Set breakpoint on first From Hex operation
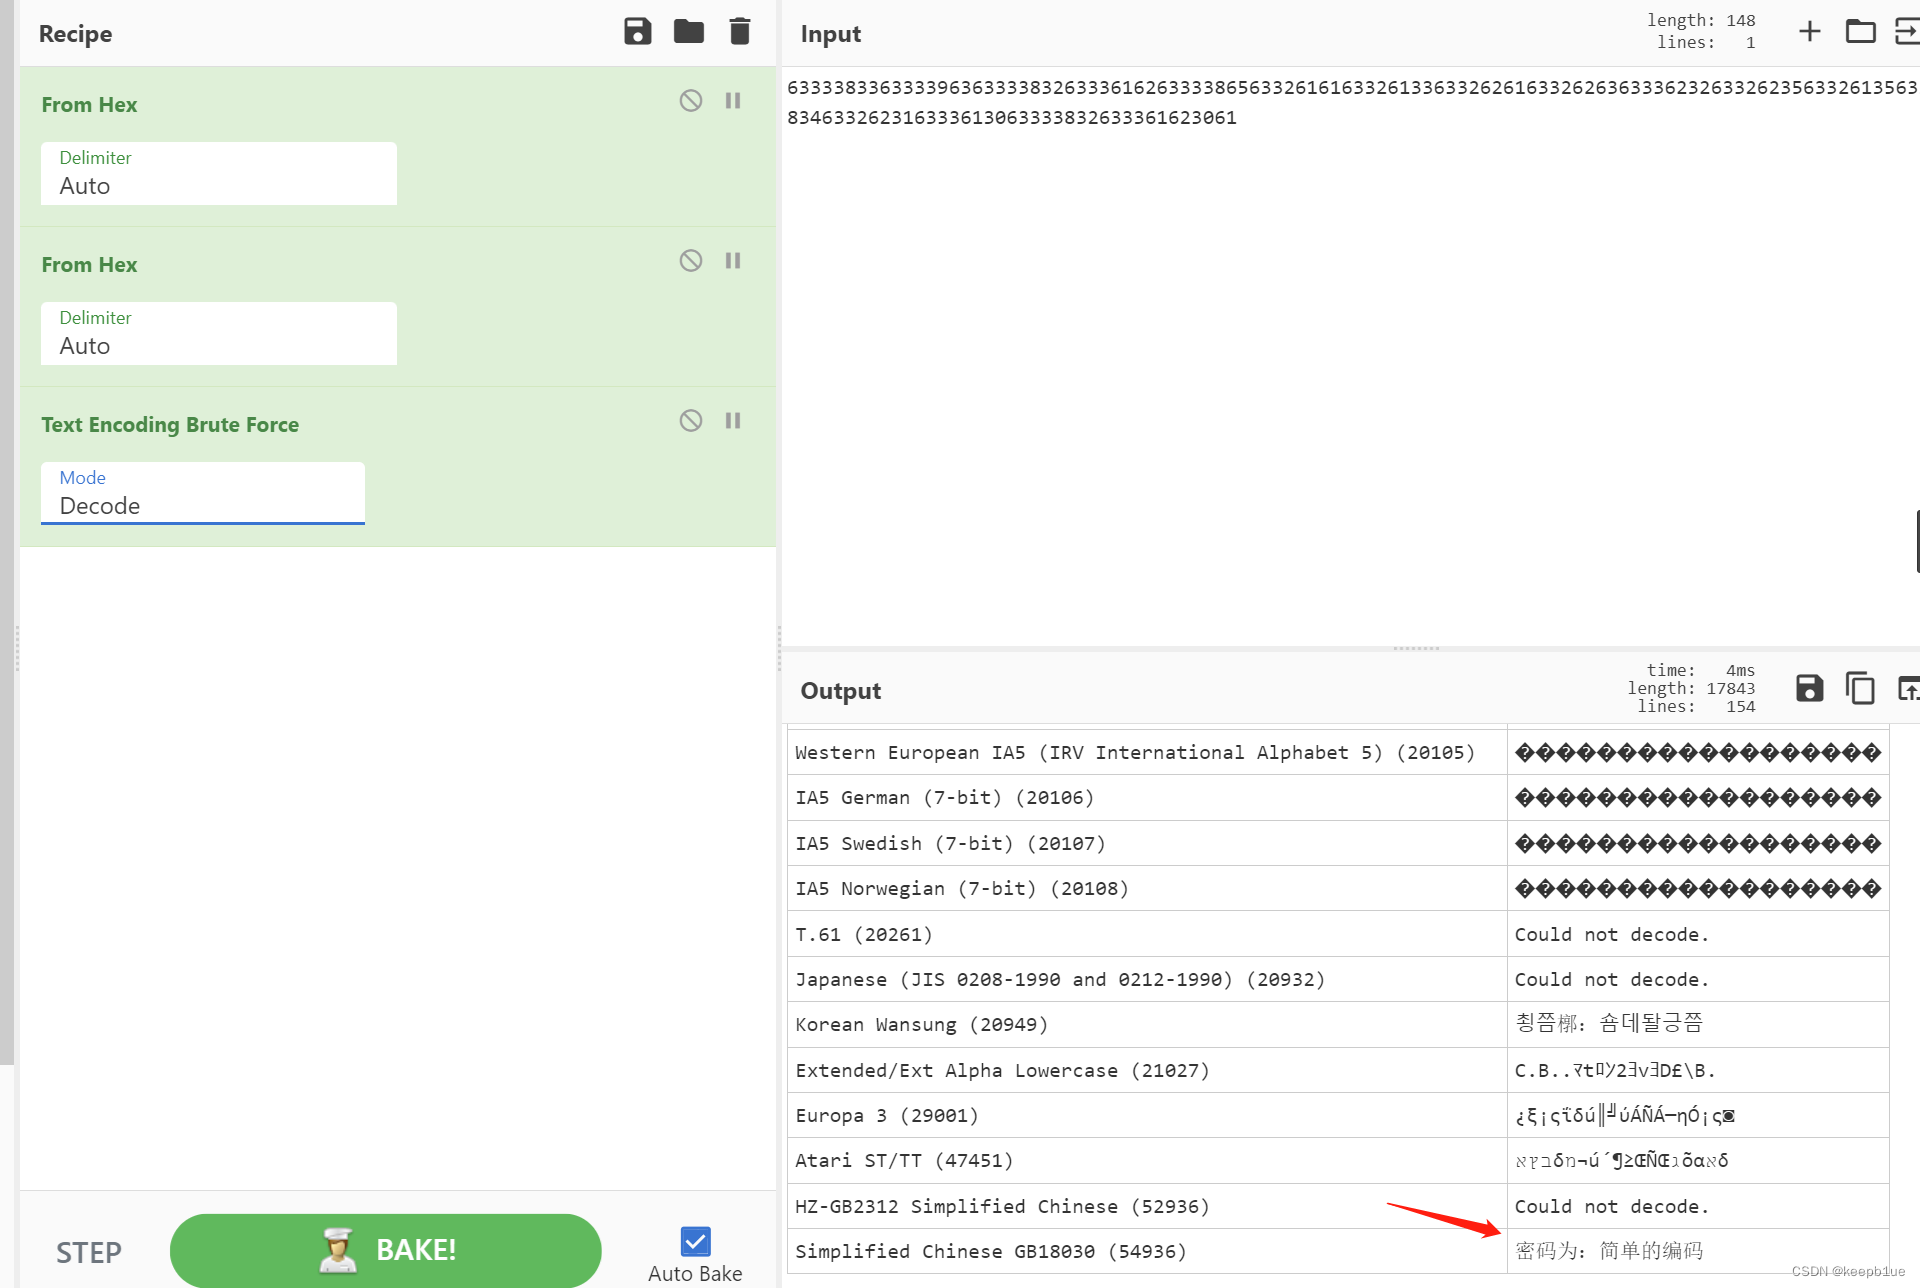The height and width of the screenshot is (1288, 1920). pos(733,101)
